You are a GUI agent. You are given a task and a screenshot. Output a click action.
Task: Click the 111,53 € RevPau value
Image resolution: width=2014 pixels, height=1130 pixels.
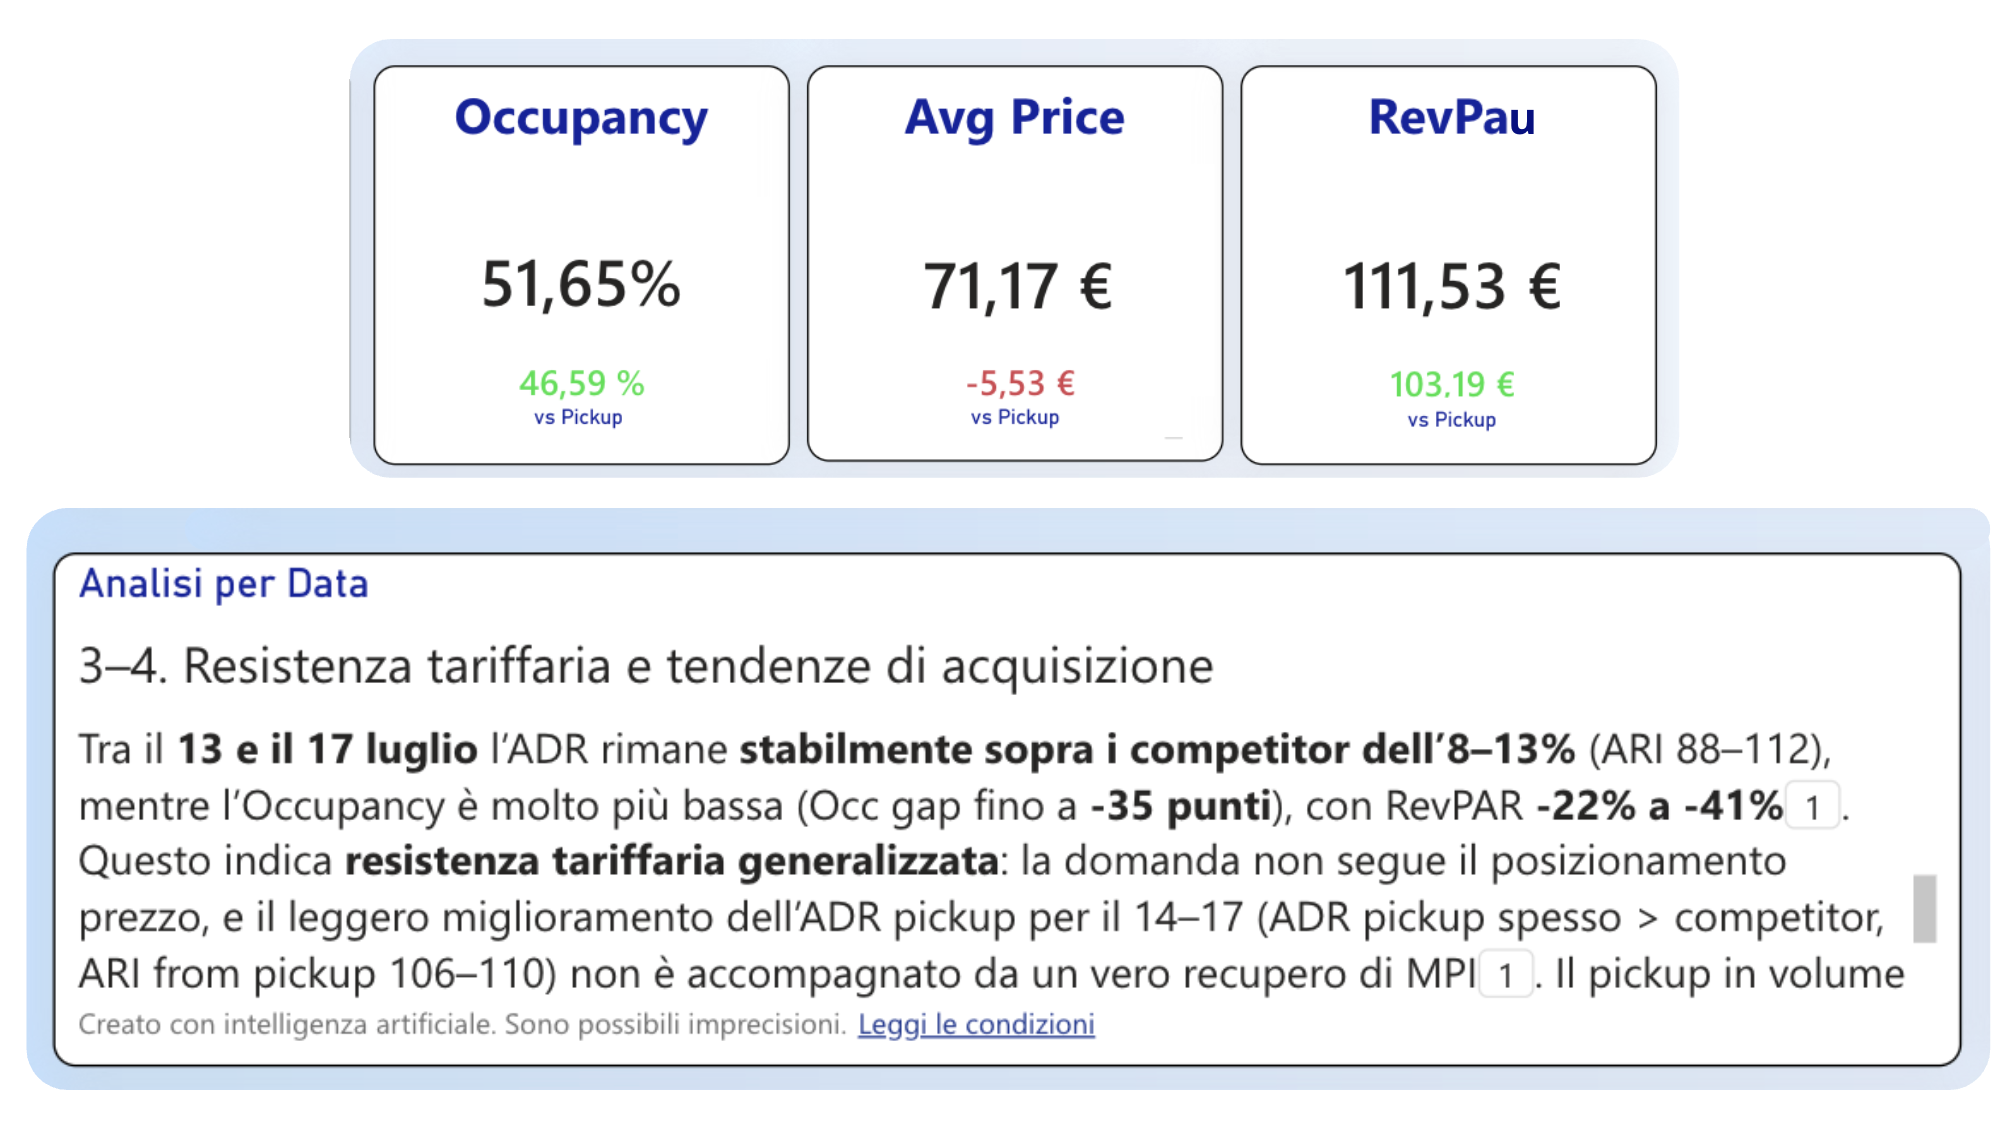pos(1452,287)
